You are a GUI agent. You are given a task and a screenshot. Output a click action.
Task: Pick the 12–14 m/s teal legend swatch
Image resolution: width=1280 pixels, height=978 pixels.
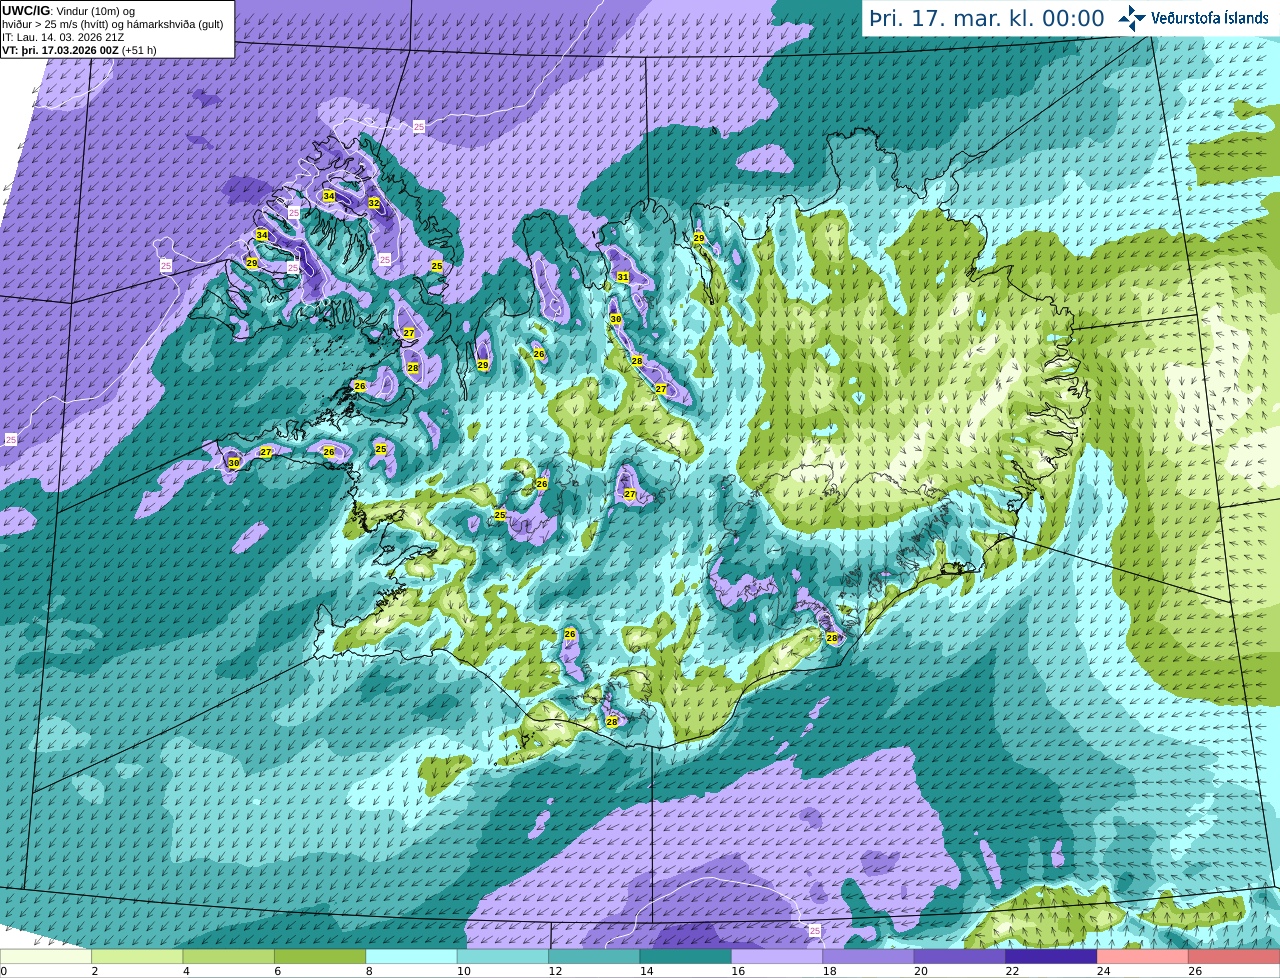point(594,957)
